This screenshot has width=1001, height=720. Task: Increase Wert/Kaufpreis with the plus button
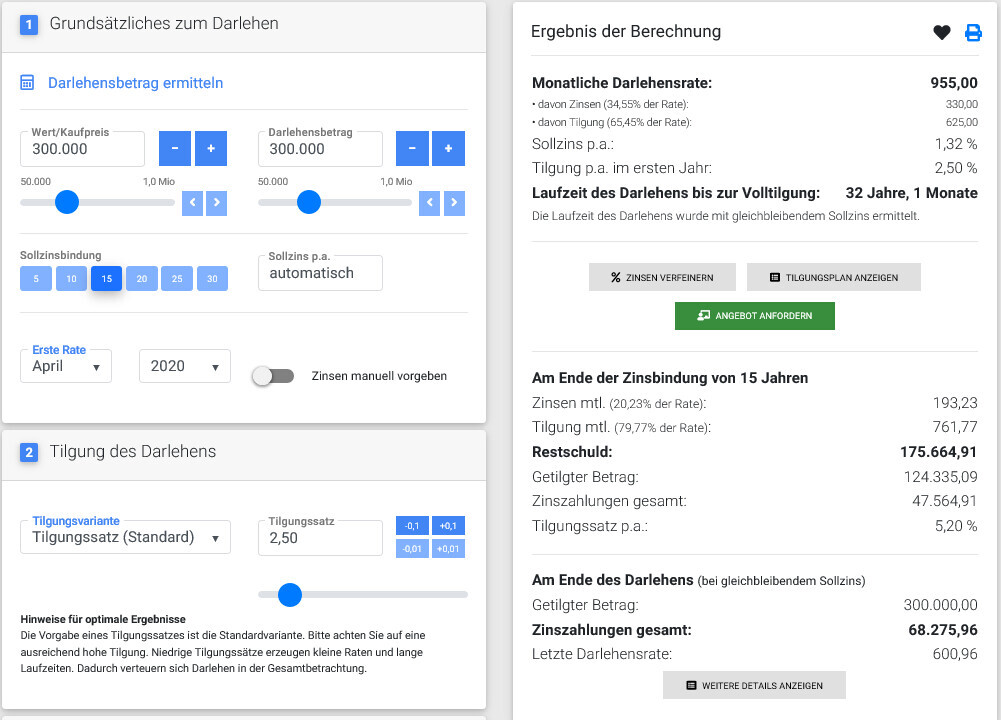pos(211,149)
